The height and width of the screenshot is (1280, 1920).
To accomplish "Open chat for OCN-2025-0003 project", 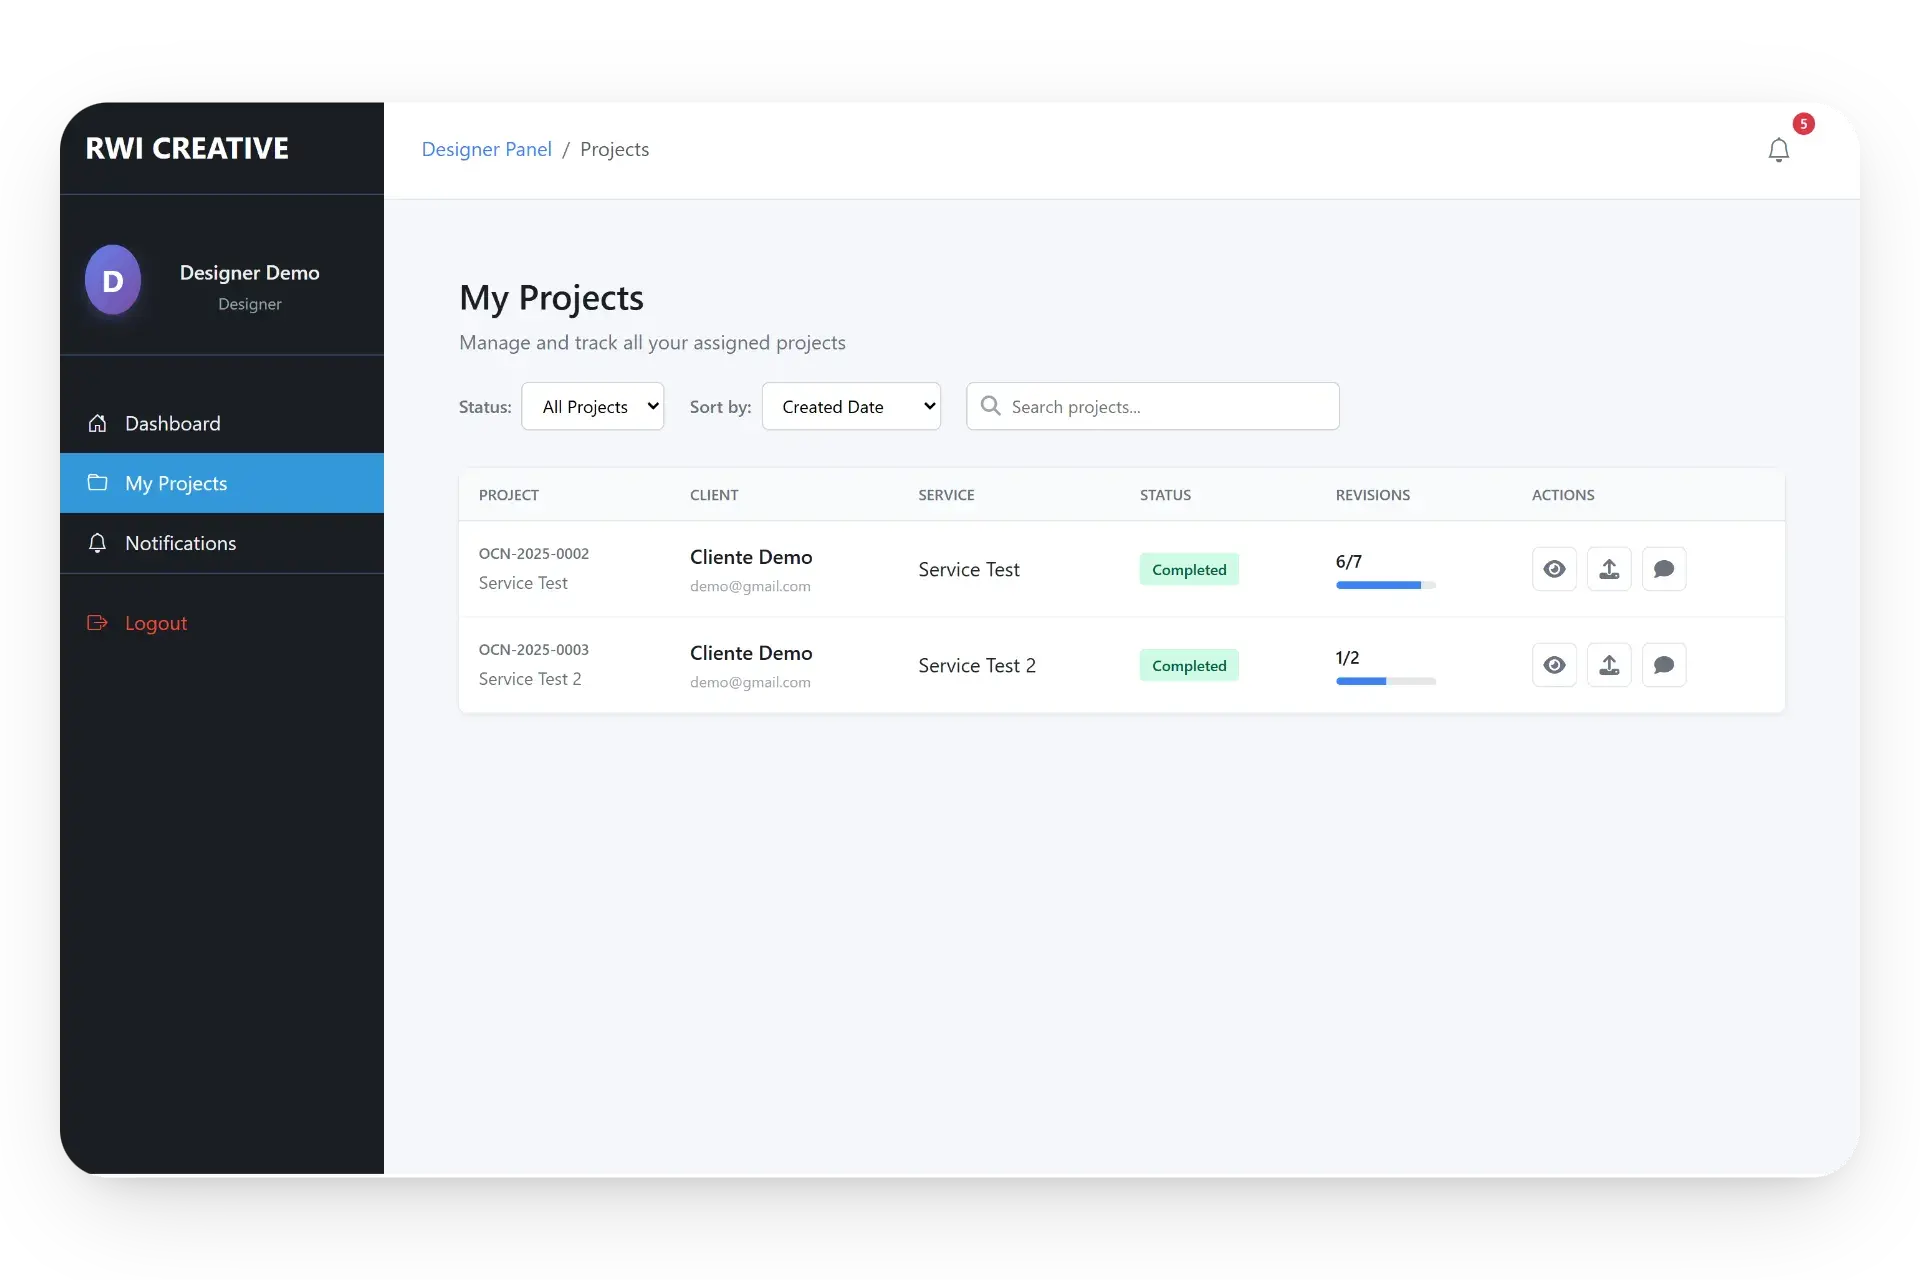I will click(1664, 665).
